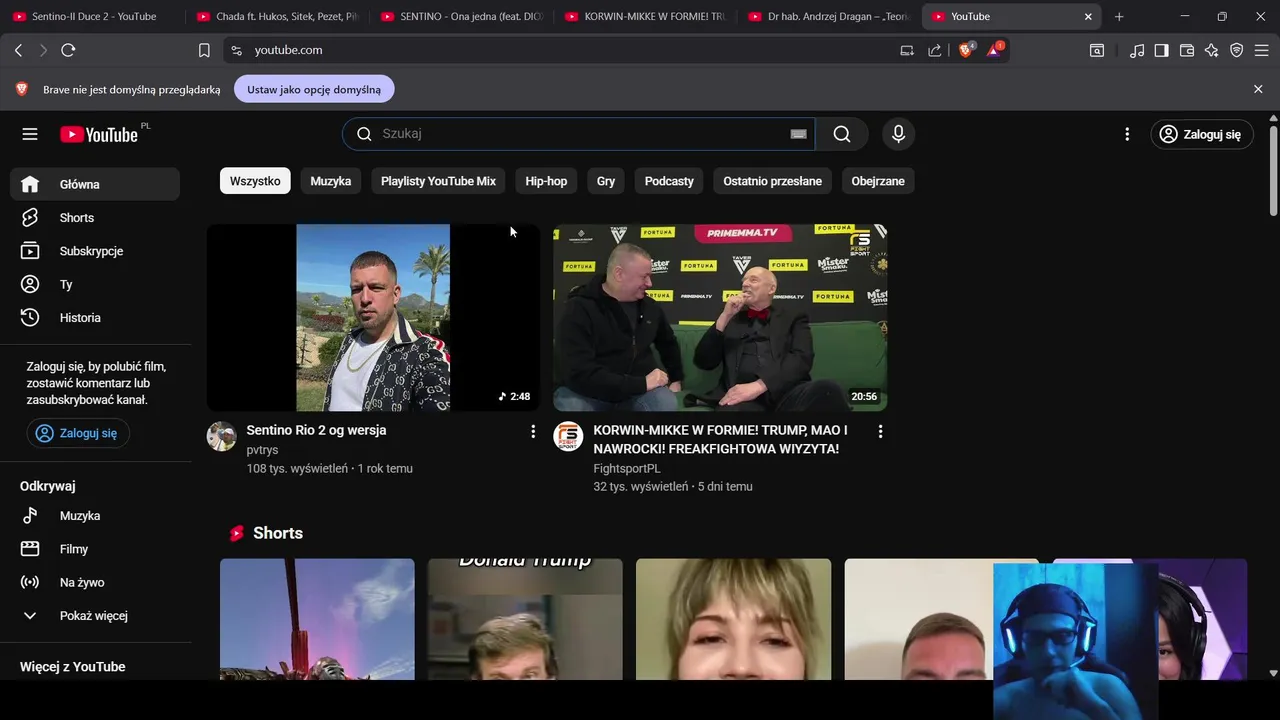
Task: Click the pvtrys channel avatar
Action: (221, 436)
